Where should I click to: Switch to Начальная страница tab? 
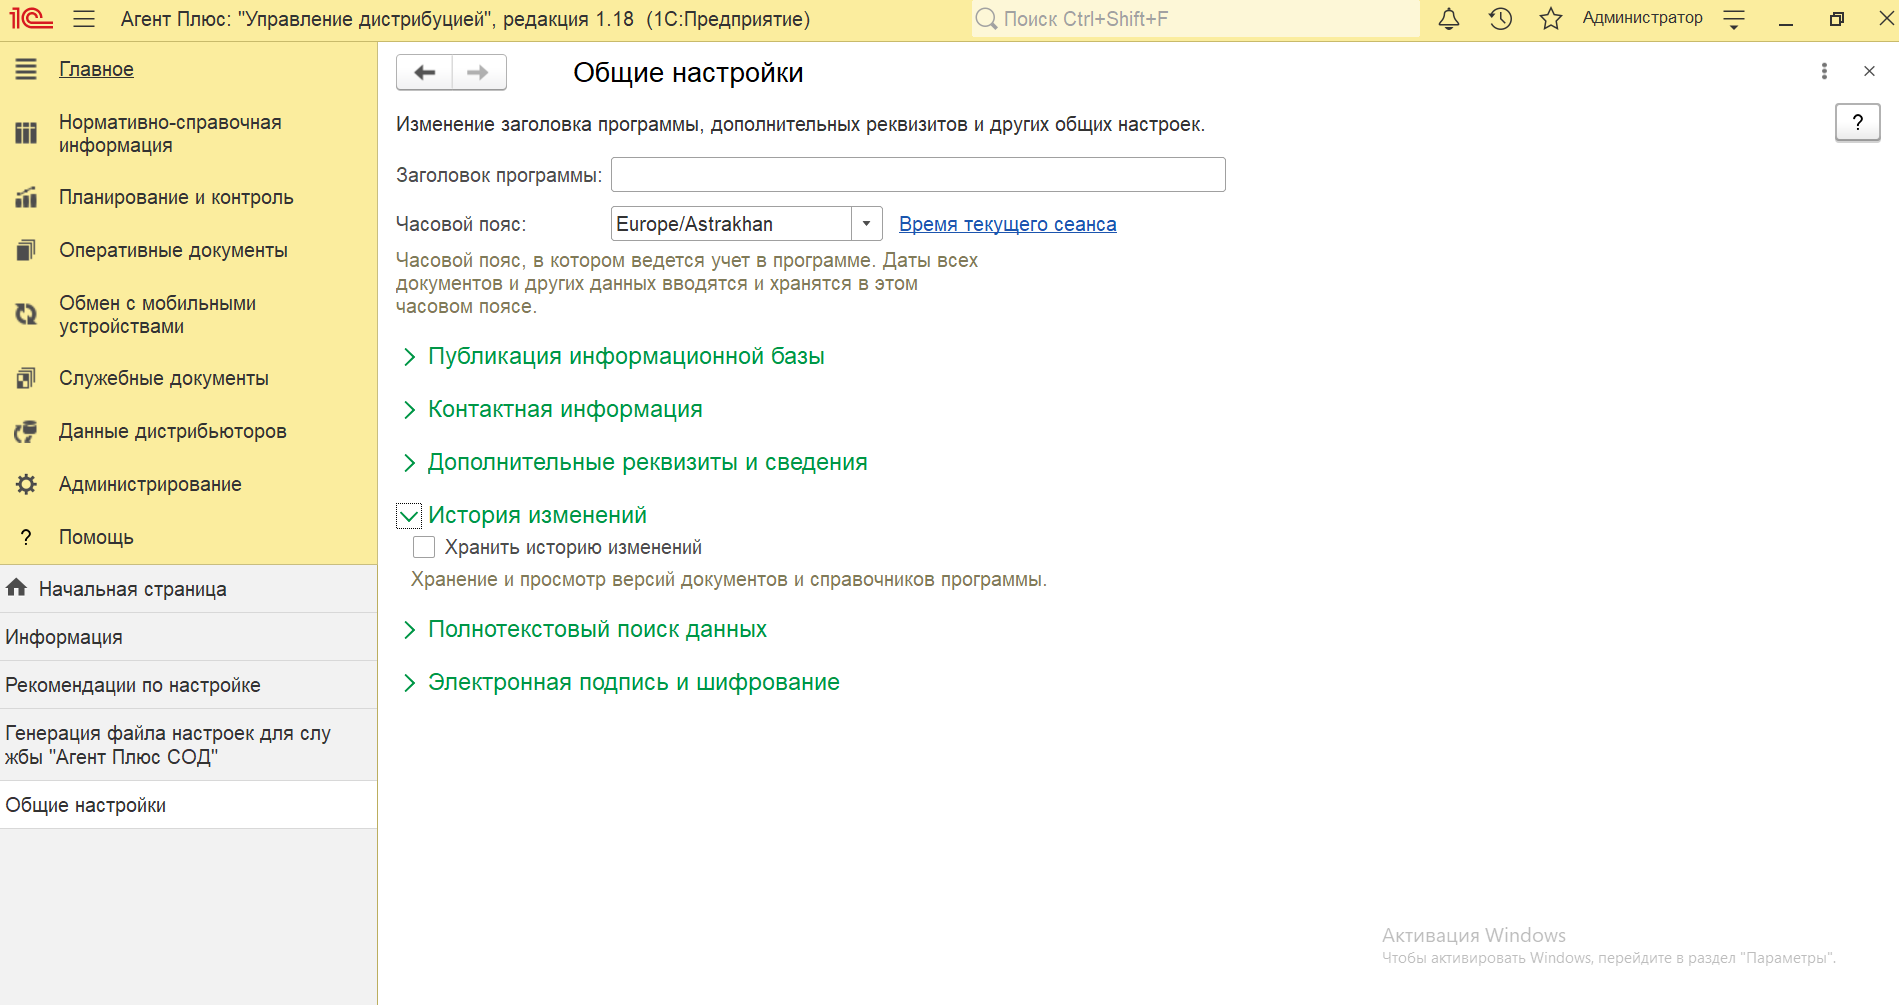coord(188,589)
